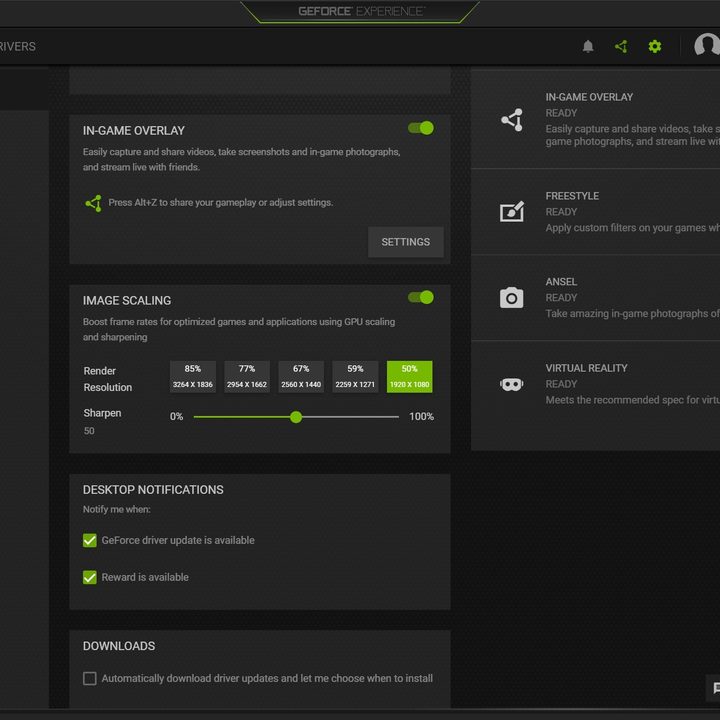Open the feedback chat icon at bottom right
The width and height of the screenshot is (720, 720).
pyautogui.click(x=714, y=688)
